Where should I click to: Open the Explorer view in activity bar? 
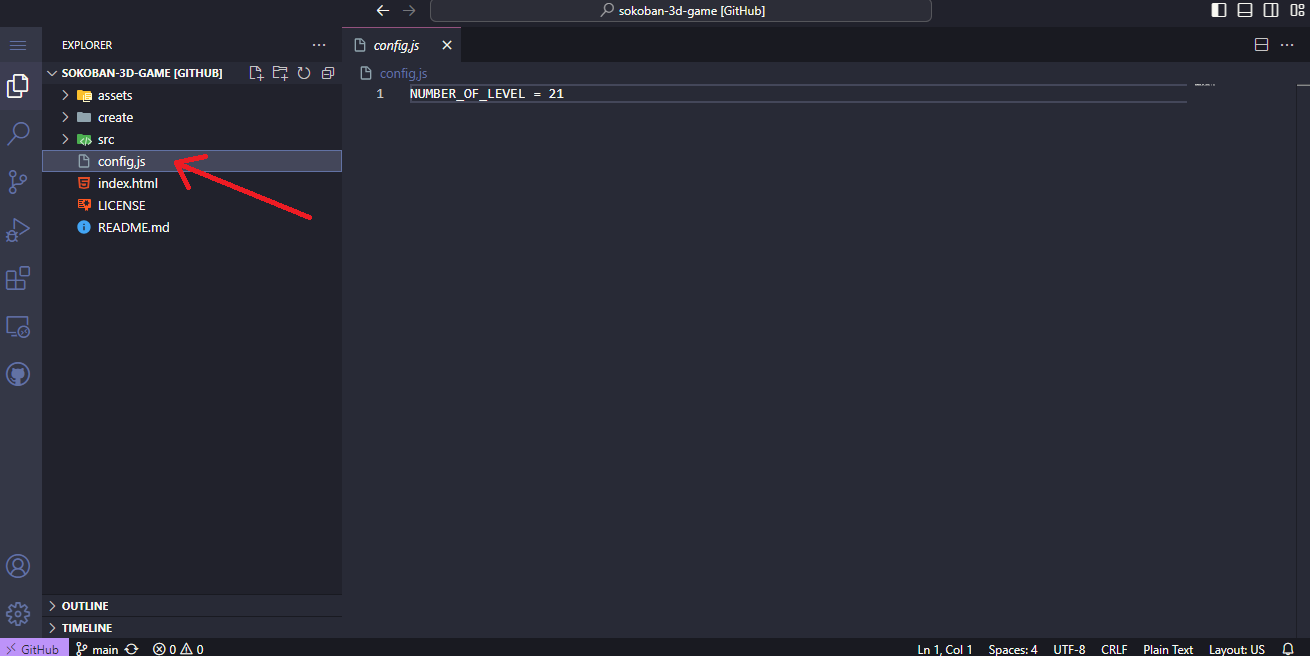[x=18, y=86]
